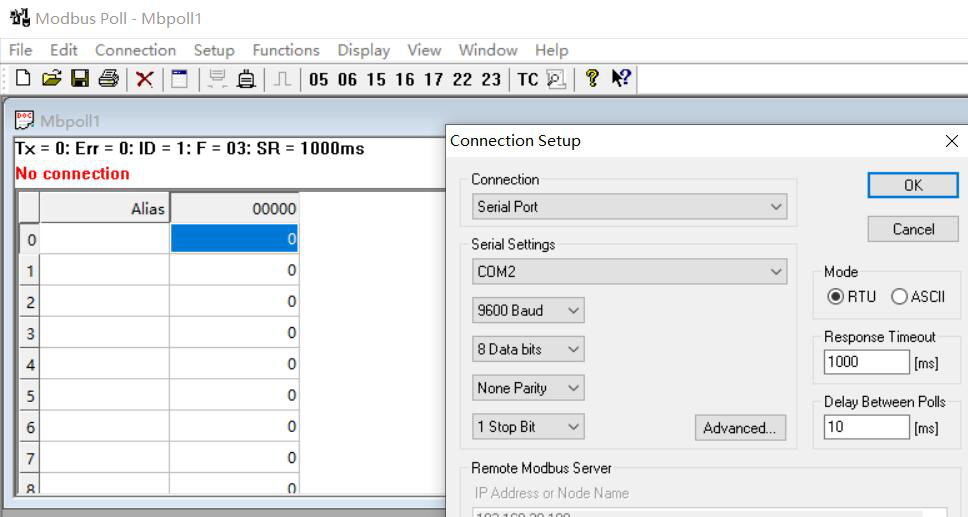The width and height of the screenshot is (968, 517).
Task: Click the Response Timeout input field
Action: click(x=866, y=362)
